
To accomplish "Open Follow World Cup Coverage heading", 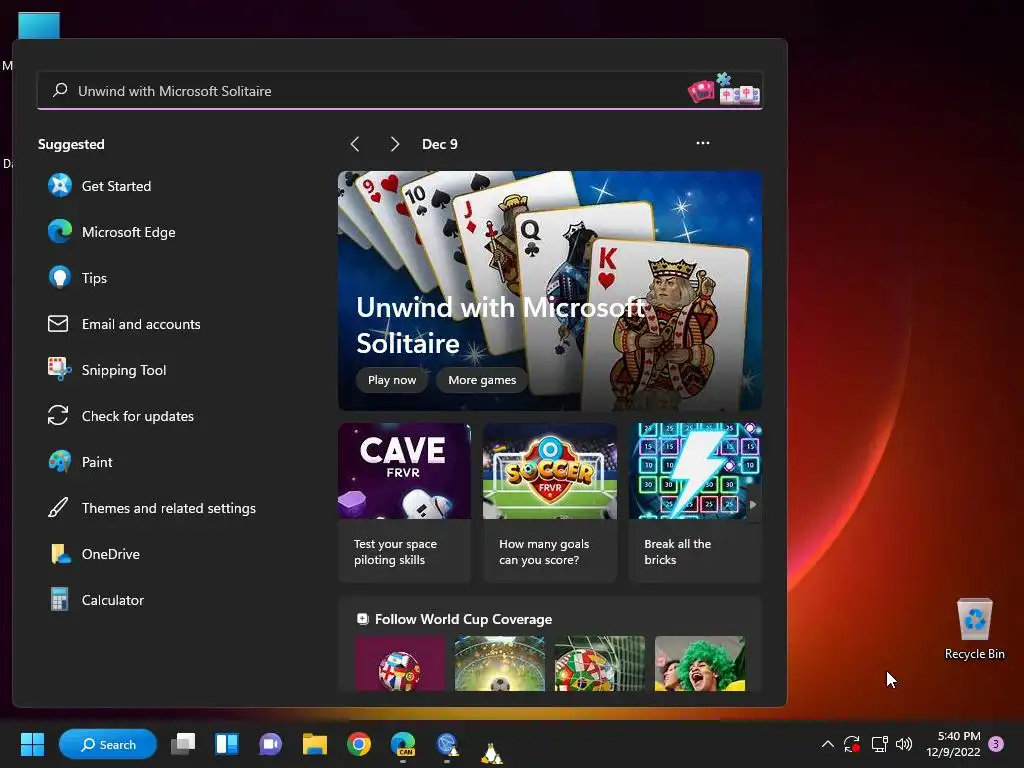I will 463,618.
